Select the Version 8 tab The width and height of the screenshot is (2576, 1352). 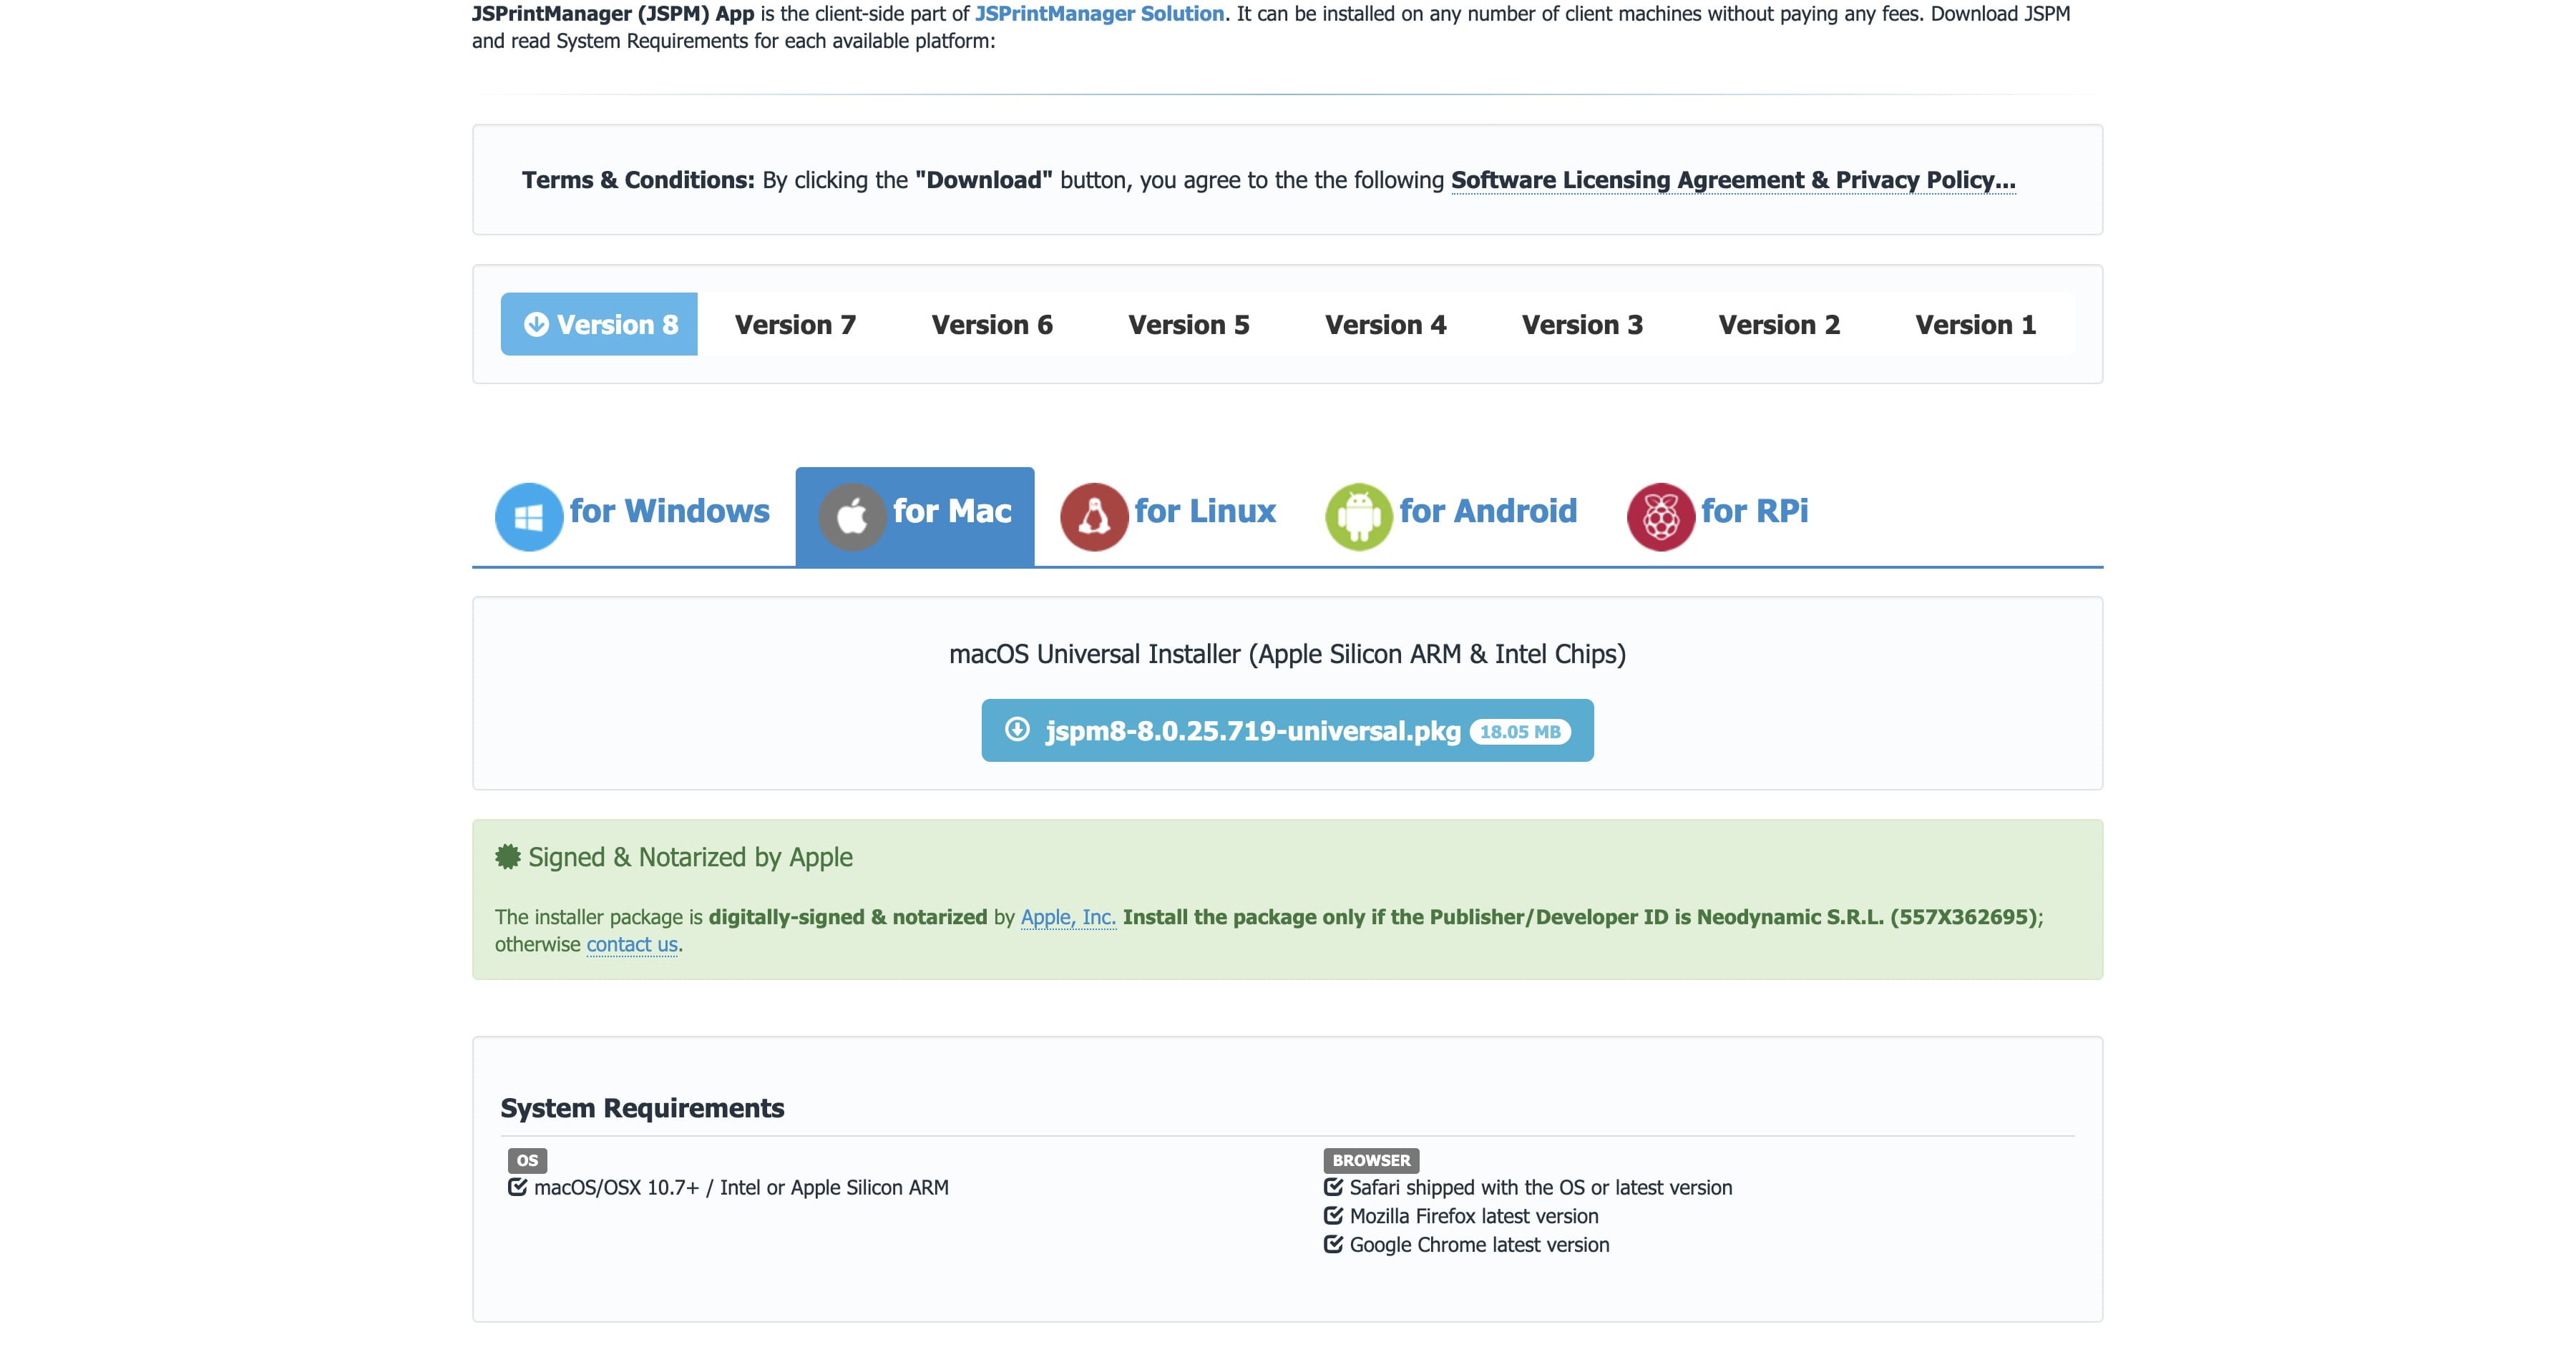(599, 324)
